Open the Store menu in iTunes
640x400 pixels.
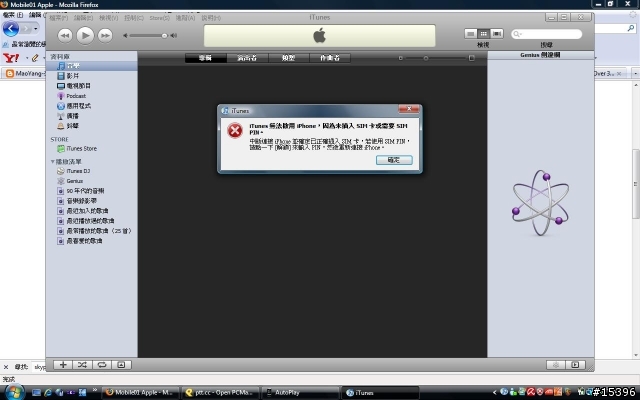(160, 18)
